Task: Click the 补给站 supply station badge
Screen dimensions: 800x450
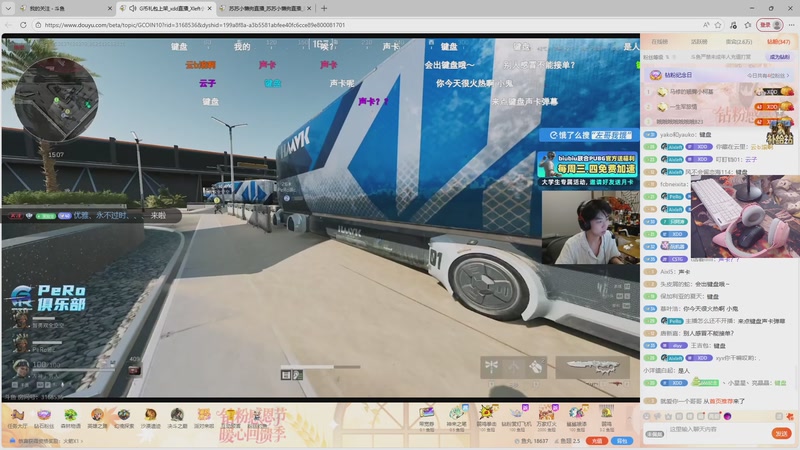Action: (x=779, y=133)
